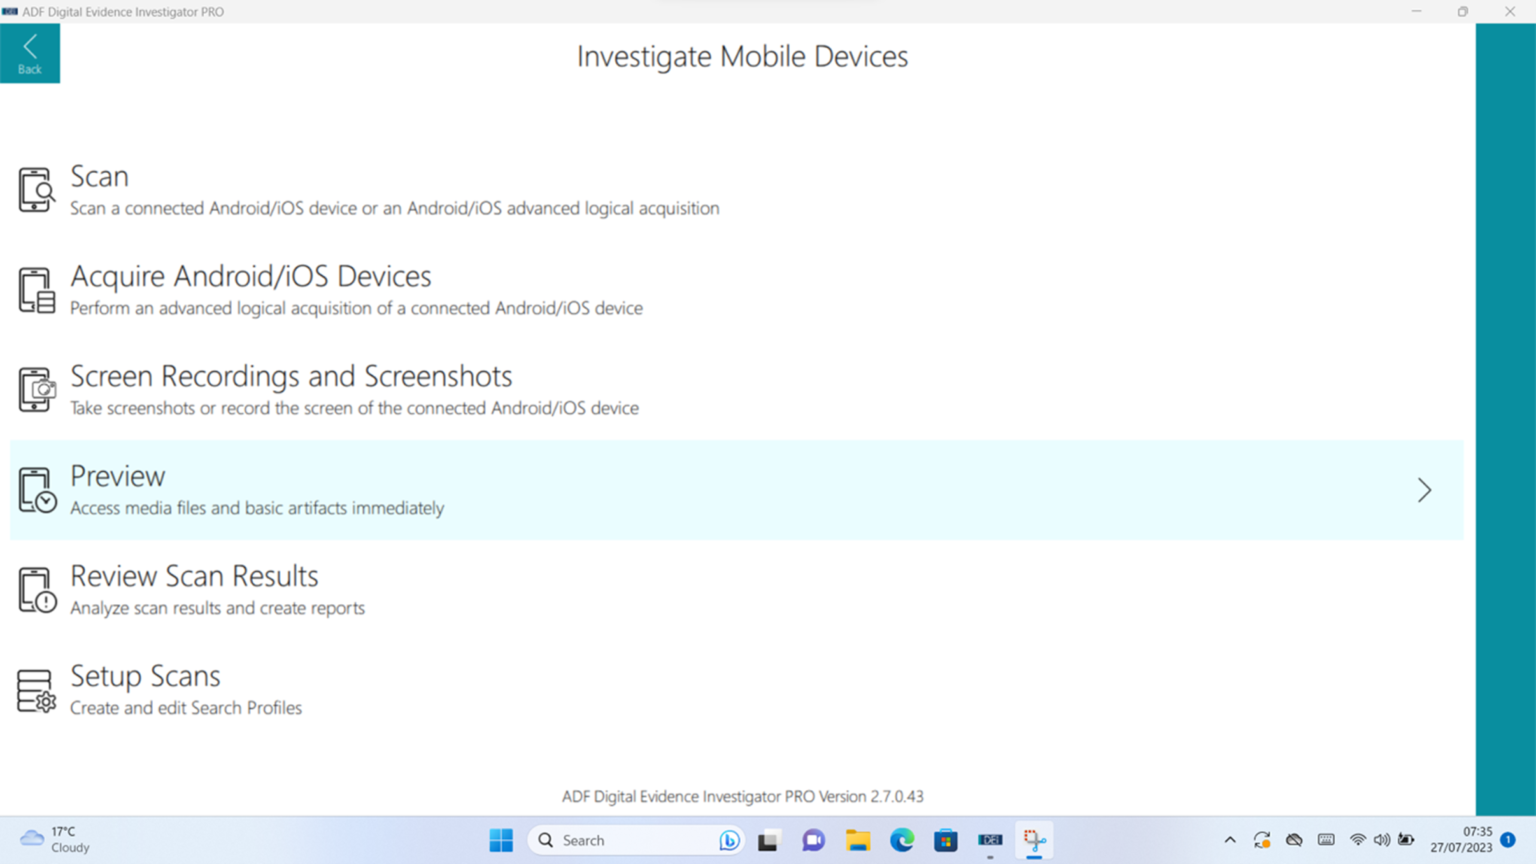
Task: Click the Windows Search box
Action: coord(634,840)
